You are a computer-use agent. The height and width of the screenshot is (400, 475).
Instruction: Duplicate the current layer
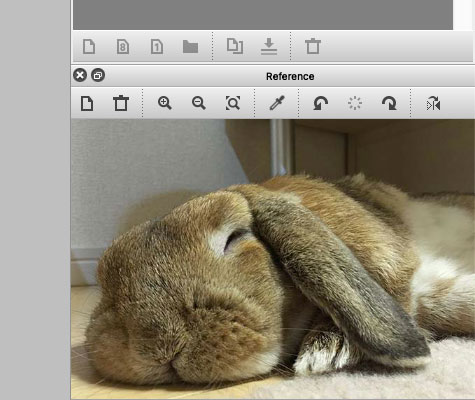pyautogui.click(x=235, y=46)
